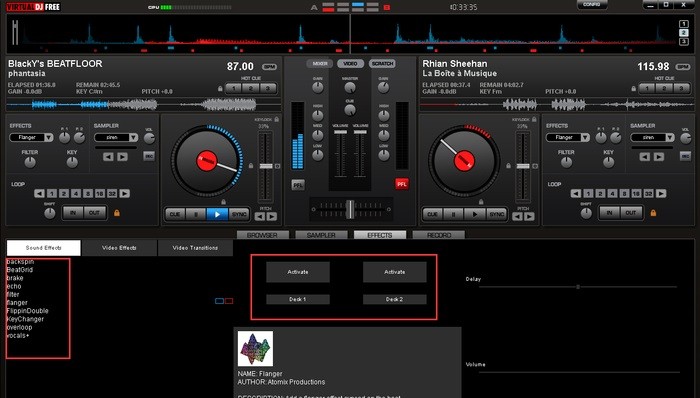Viewport: 700px width, 398px height.
Task: Open the BROWSER tab
Action: (262, 235)
